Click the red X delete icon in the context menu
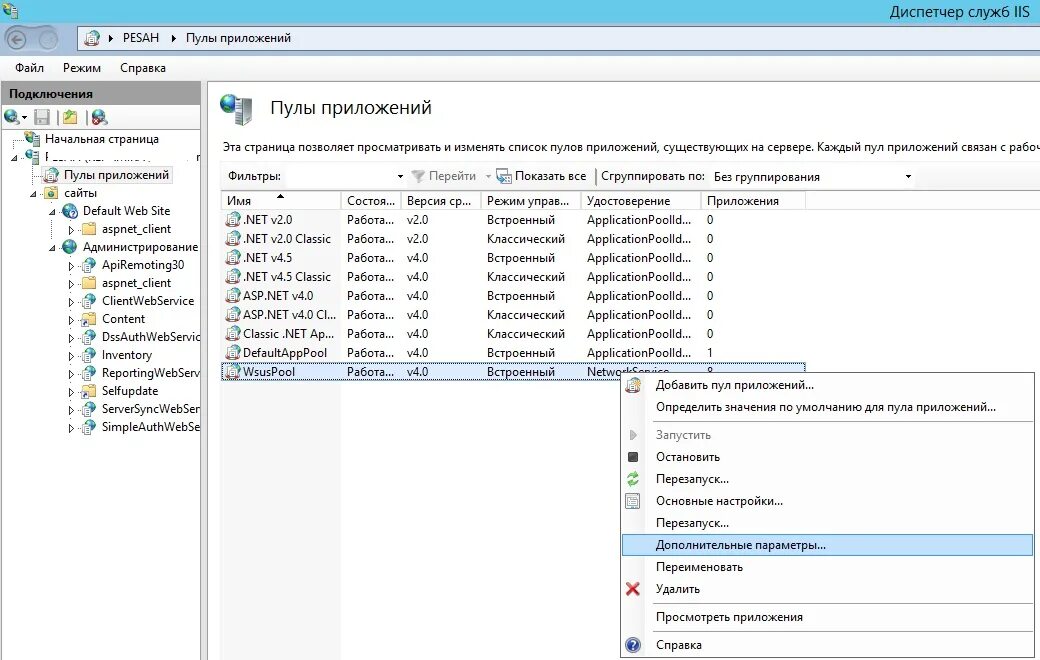Viewport: 1040px width, 660px height. coord(633,588)
